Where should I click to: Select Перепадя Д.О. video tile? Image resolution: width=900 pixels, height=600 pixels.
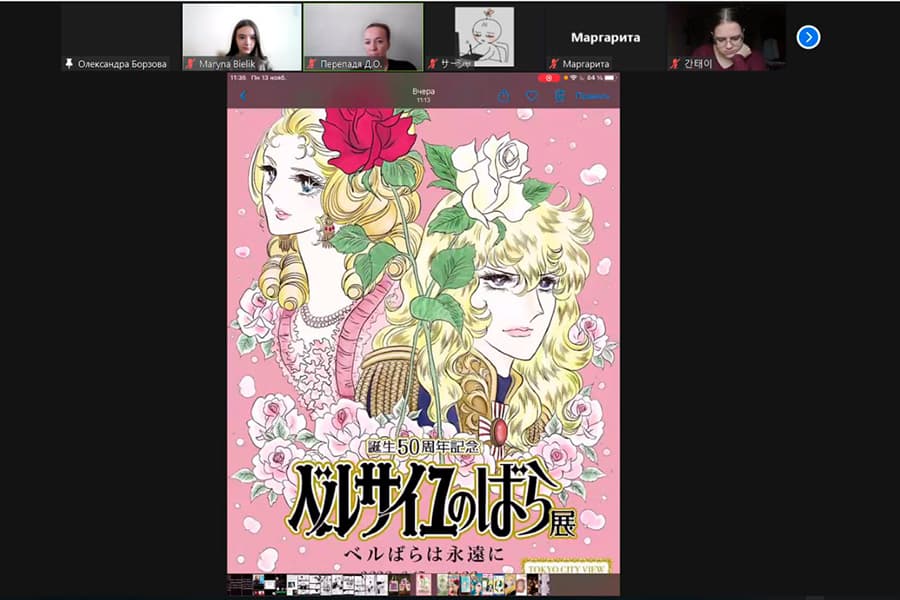point(363,37)
